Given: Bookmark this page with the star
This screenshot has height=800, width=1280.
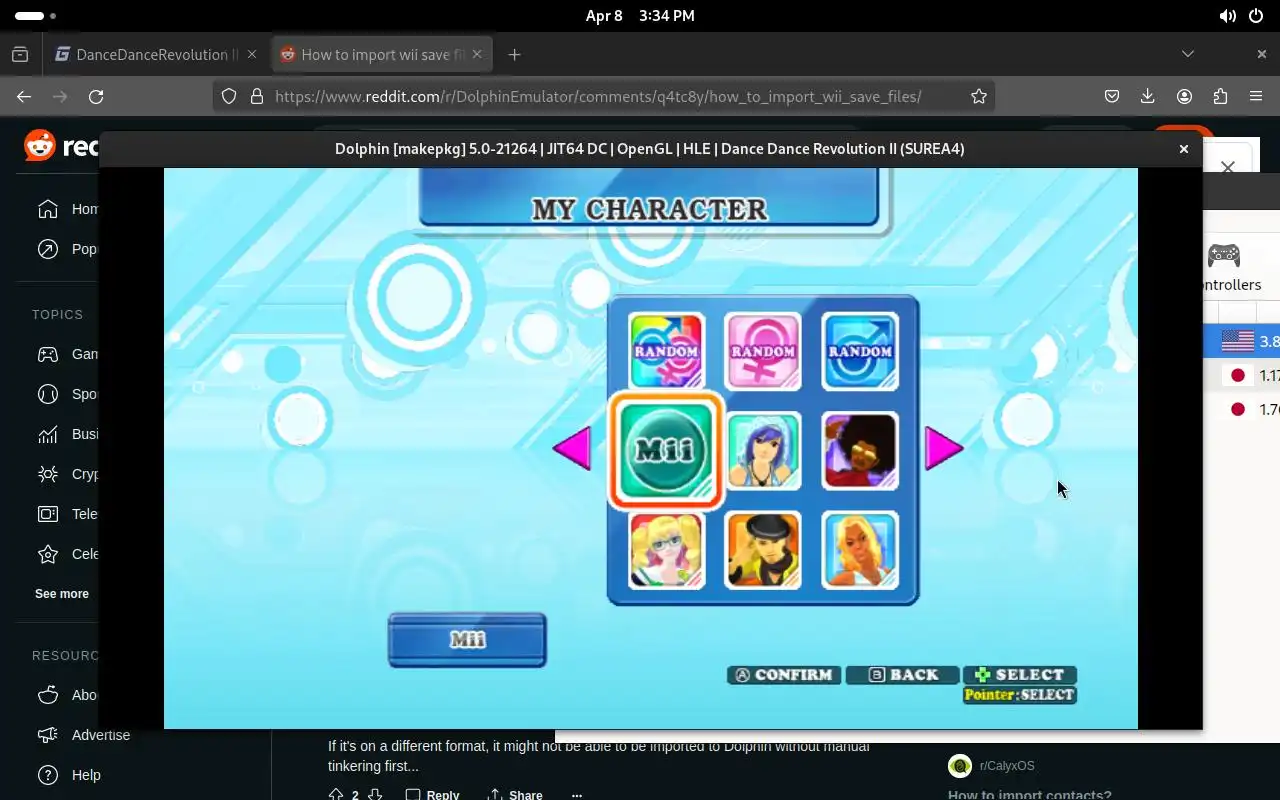Looking at the screenshot, I should click(979, 96).
